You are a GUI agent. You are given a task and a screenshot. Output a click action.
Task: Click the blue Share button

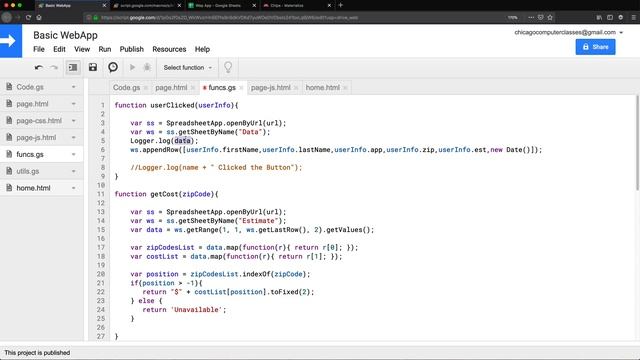595,47
